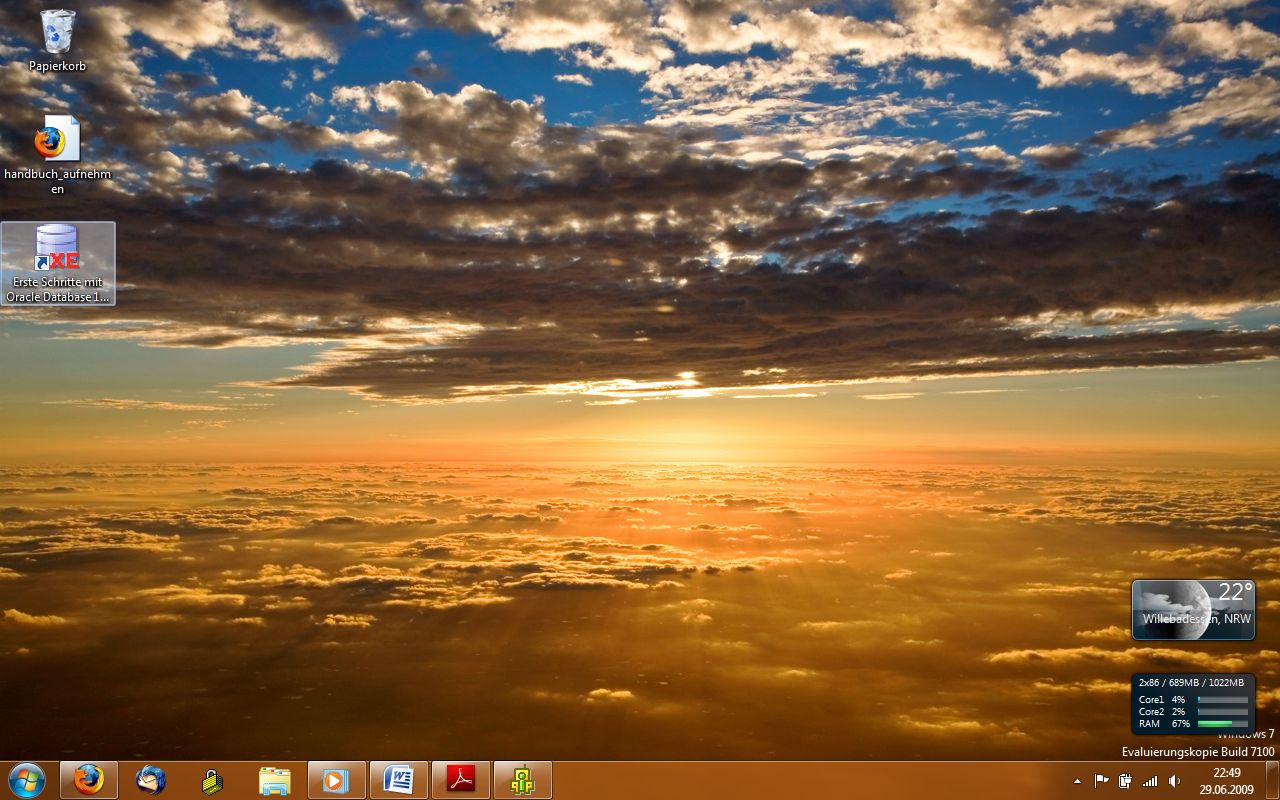Click the power plug tray icon
This screenshot has height=800, width=1280.
pos(1125,781)
